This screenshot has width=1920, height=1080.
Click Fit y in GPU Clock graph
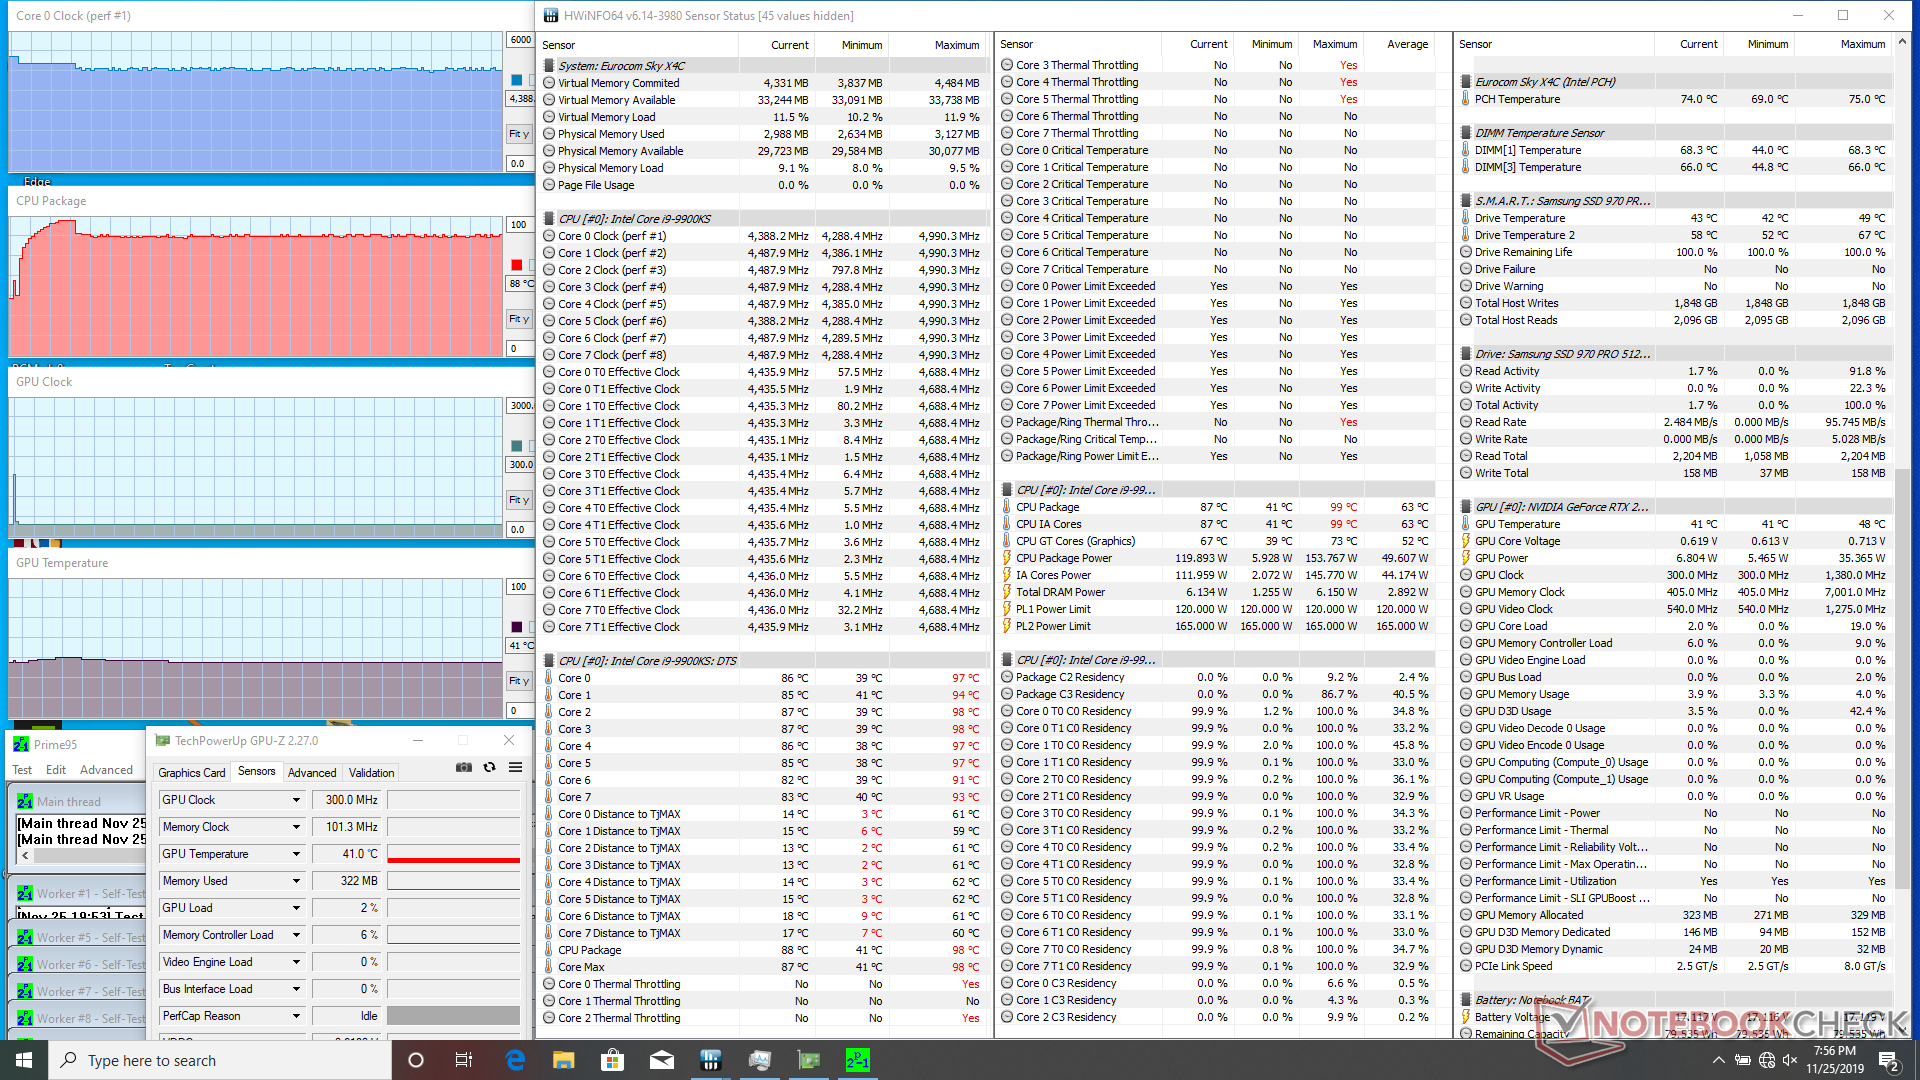click(x=519, y=500)
